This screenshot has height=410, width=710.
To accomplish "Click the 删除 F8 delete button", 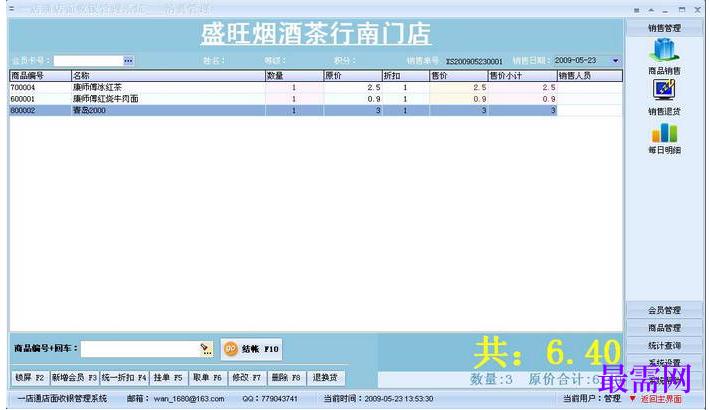I will tap(286, 377).
